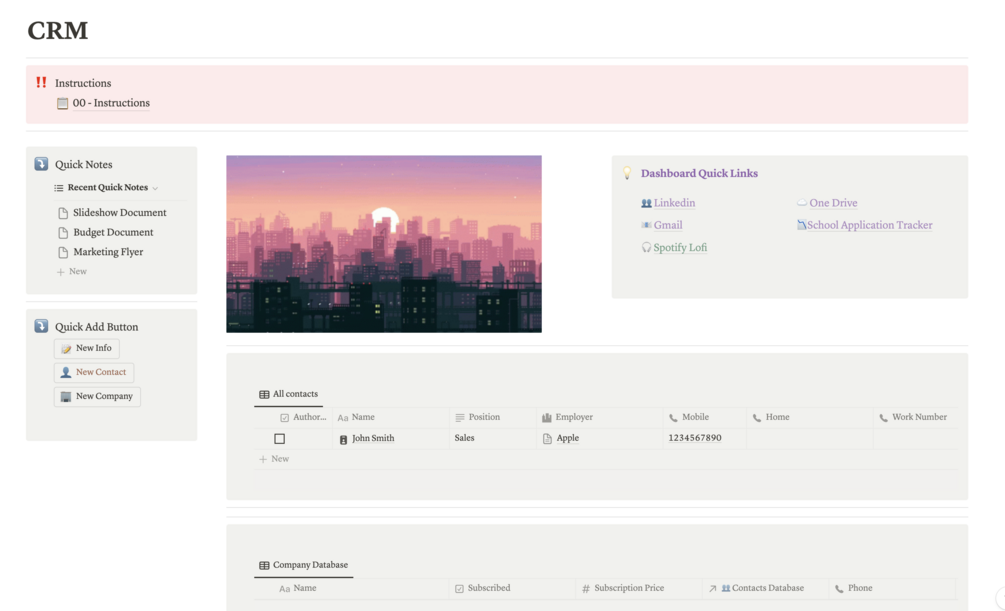Click the Work Number column header
The height and width of the screenshot is (611, 1005).
913,417
